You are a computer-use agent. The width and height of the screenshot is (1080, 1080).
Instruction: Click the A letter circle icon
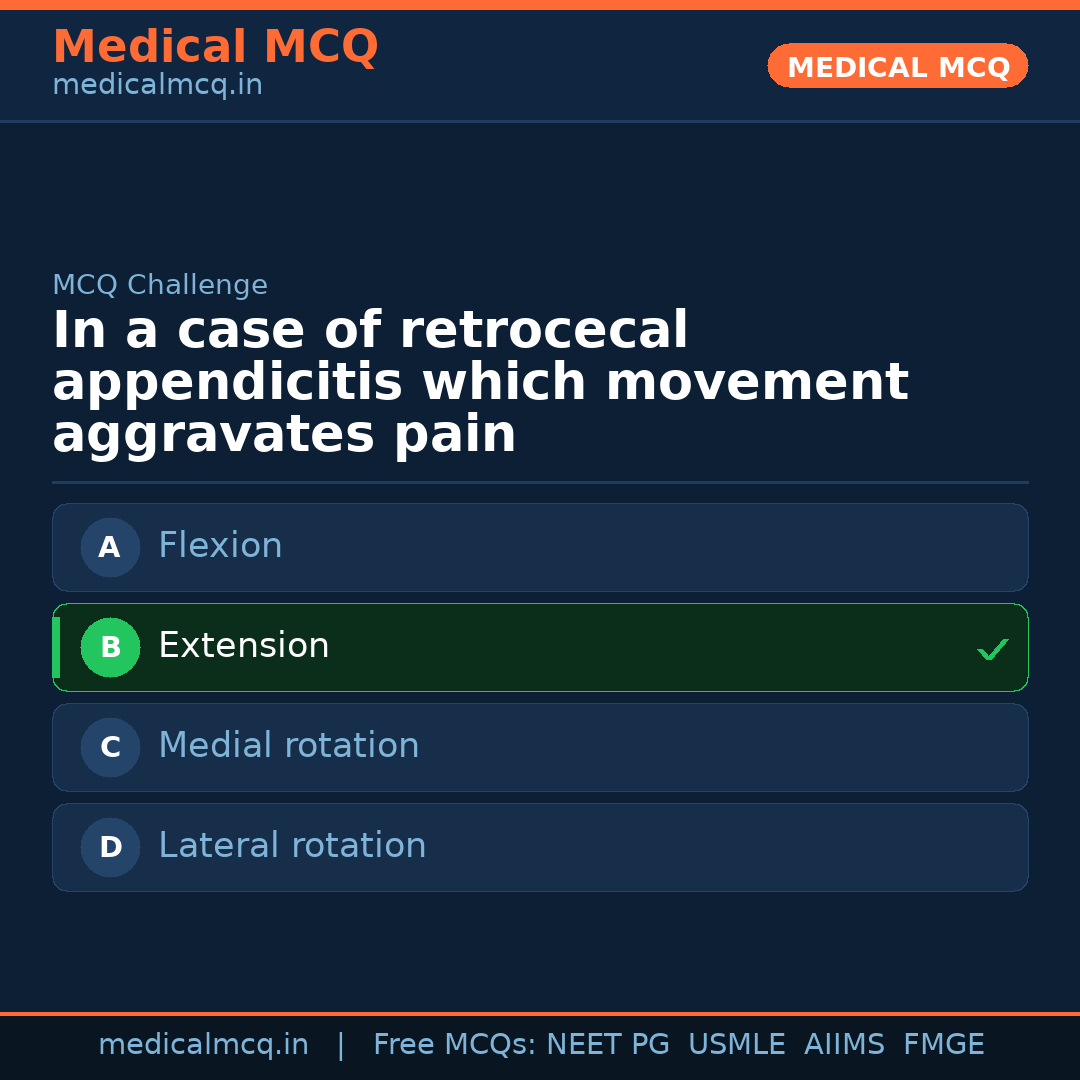[110, 547]
